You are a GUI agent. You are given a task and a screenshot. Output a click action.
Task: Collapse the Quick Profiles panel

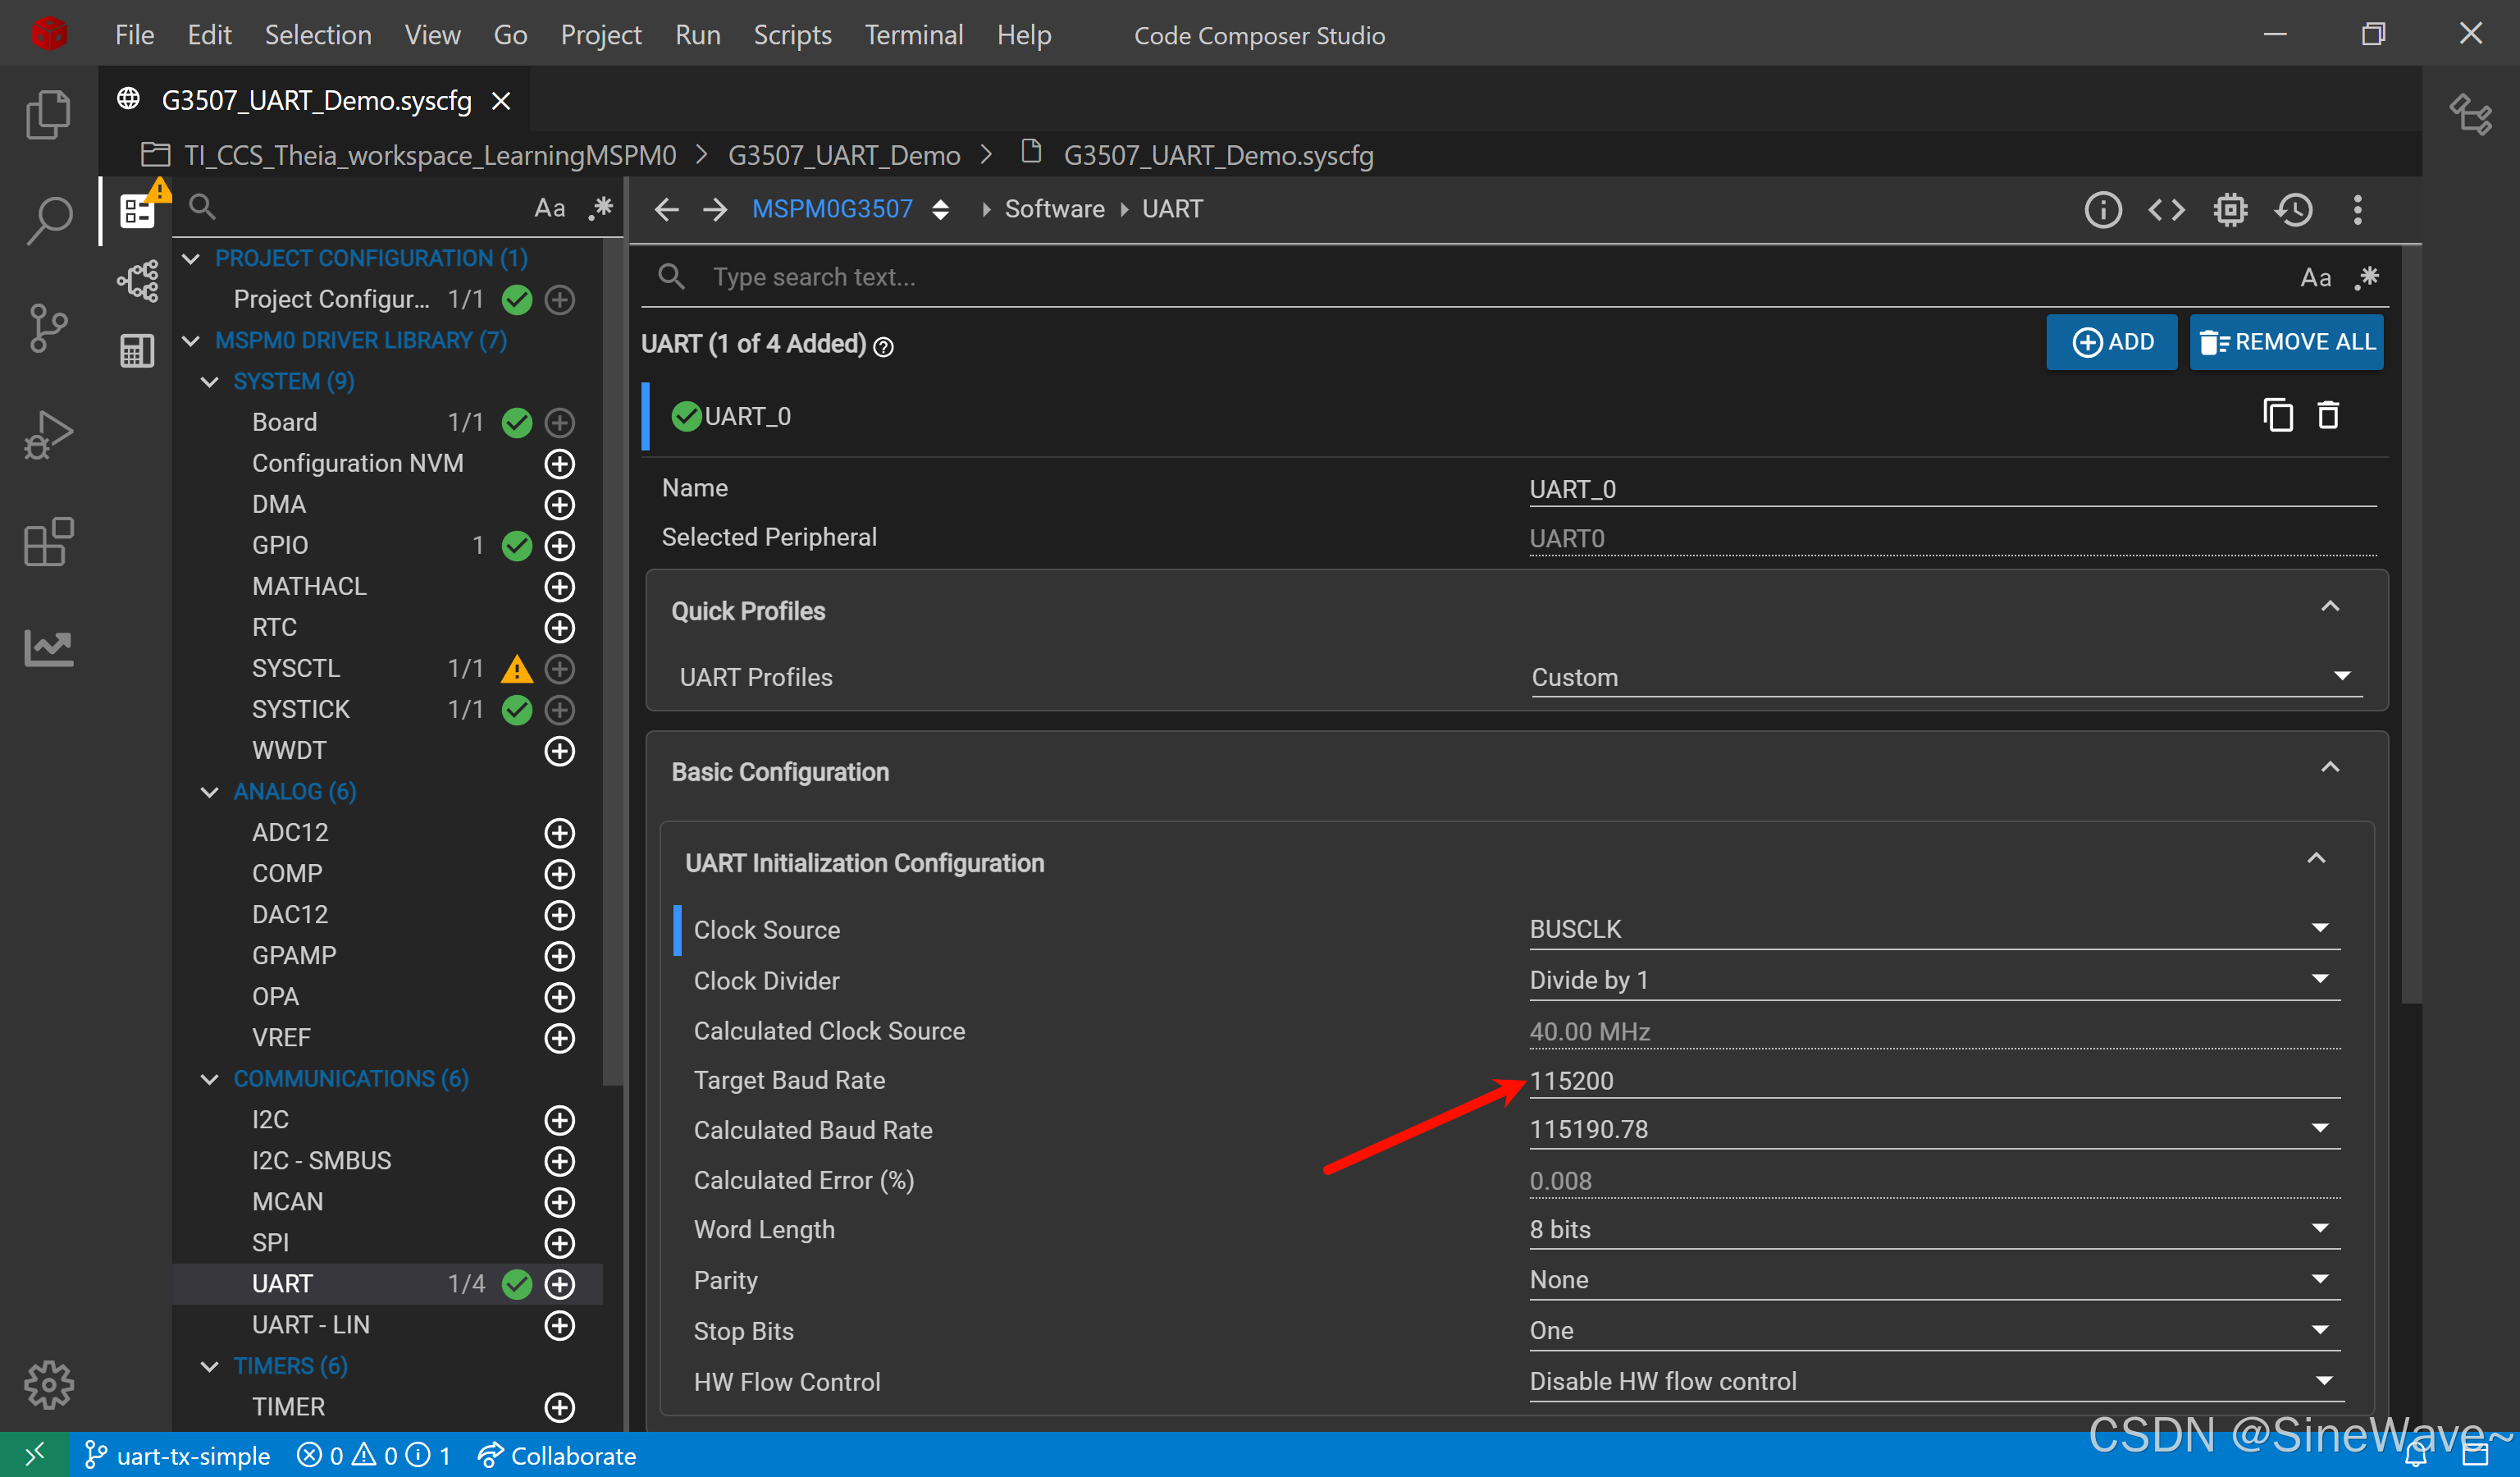tap(2329, 606)
